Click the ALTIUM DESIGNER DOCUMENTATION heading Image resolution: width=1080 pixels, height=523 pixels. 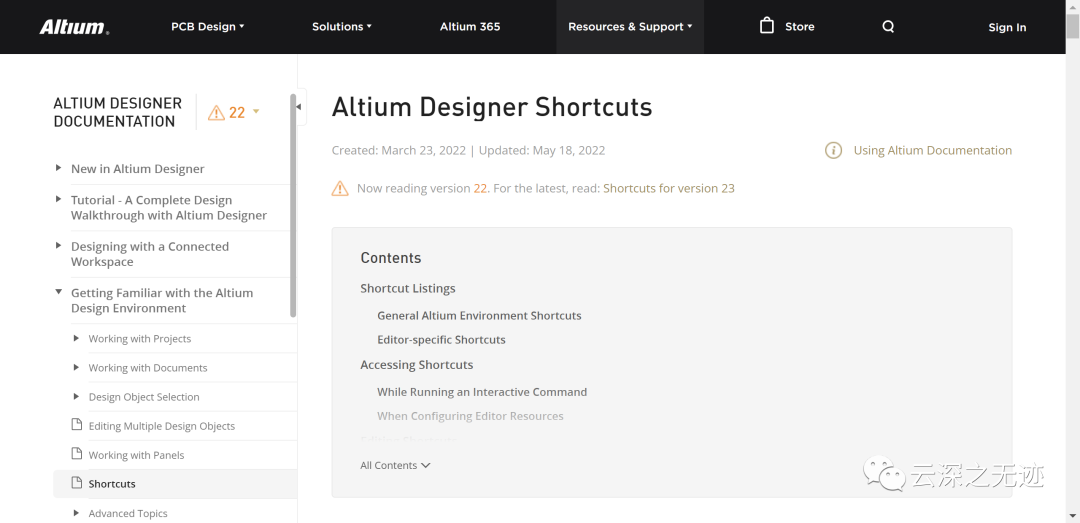point(118,112)
